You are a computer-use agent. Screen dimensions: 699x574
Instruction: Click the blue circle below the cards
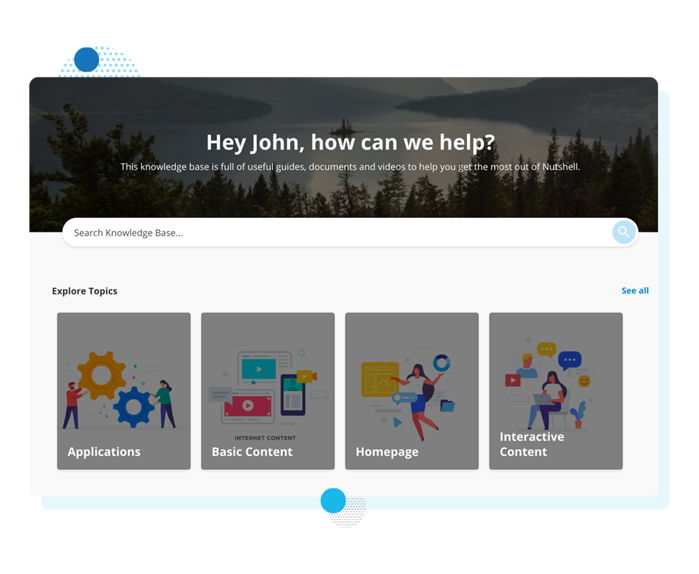point(333,500)
